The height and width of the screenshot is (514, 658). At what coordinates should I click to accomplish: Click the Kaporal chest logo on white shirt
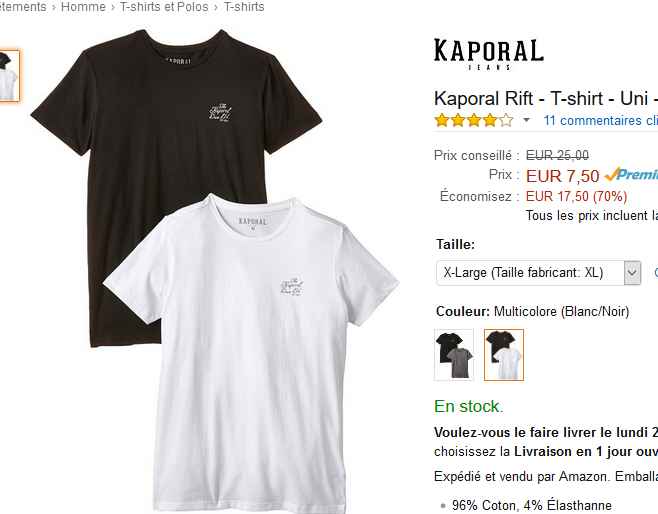click(x=291, y=287)
